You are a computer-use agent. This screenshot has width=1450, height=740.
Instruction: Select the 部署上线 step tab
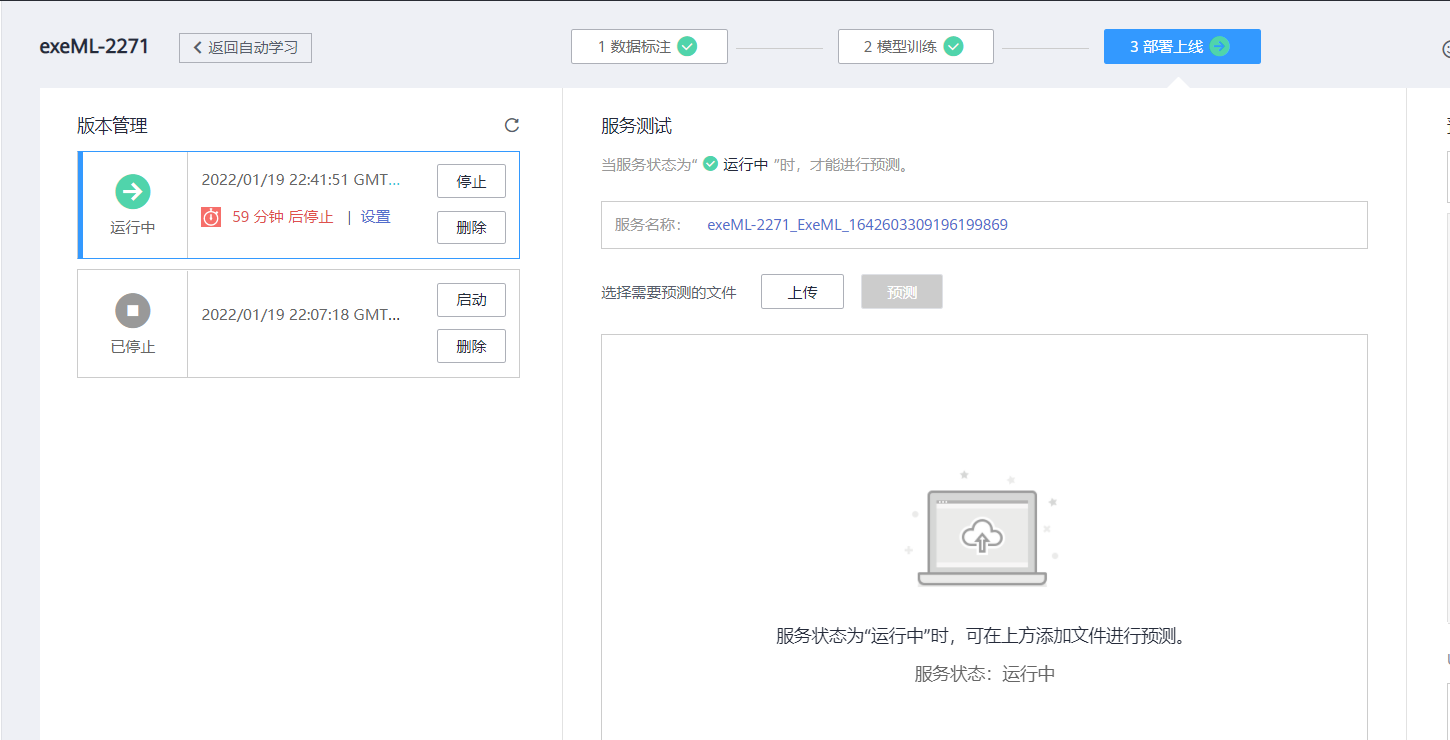[x=1182, y=46]
